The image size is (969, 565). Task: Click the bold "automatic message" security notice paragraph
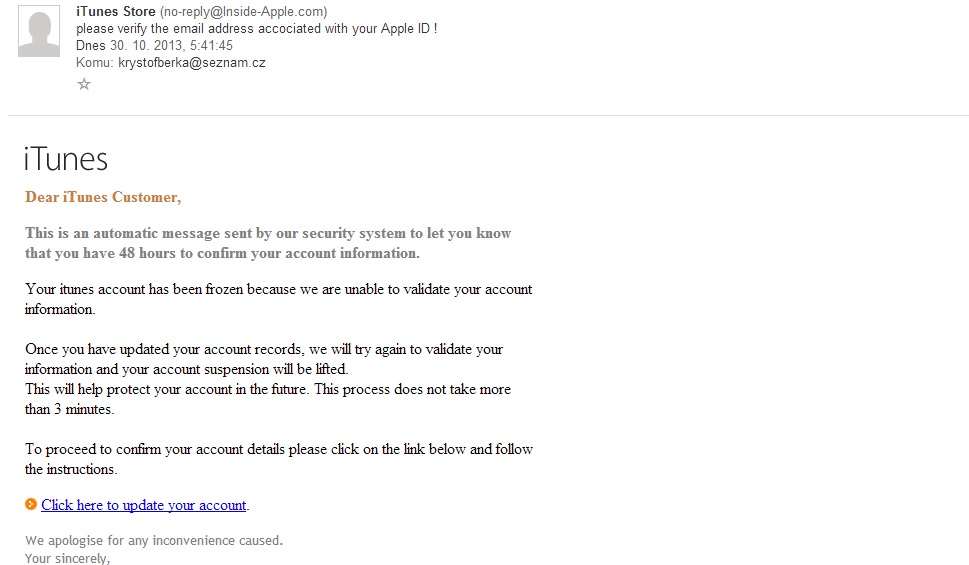(268, 243)
